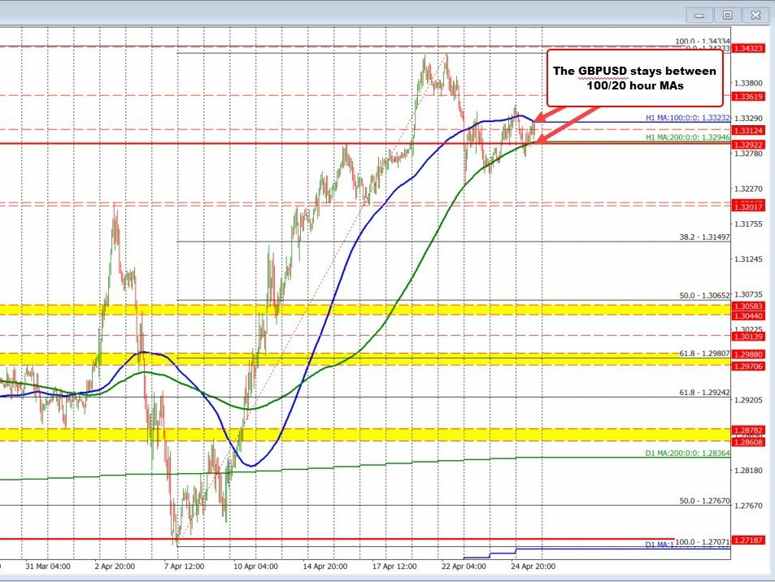Click the 7 Apr 12:00 time label

click(x=184, y=567)
